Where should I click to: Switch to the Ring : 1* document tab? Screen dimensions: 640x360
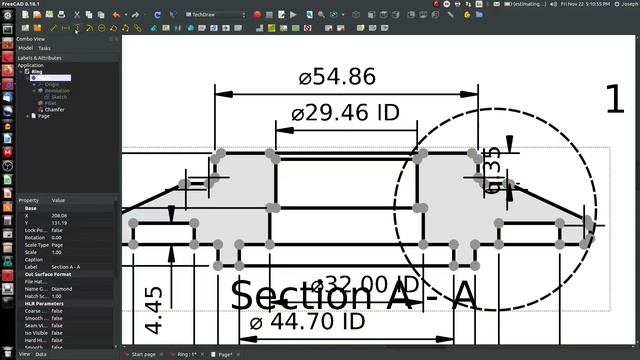(187, 354)
